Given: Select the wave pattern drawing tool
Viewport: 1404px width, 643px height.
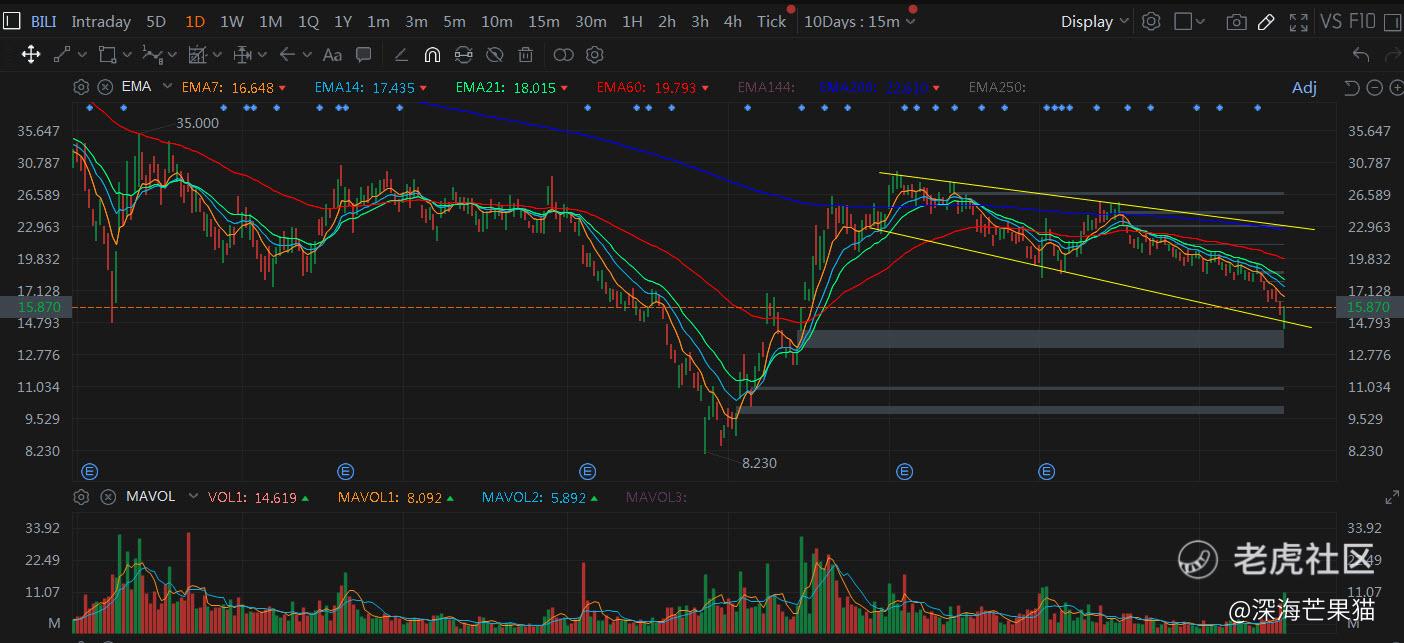Looking at the screenshot, I should tap(153, 55).
